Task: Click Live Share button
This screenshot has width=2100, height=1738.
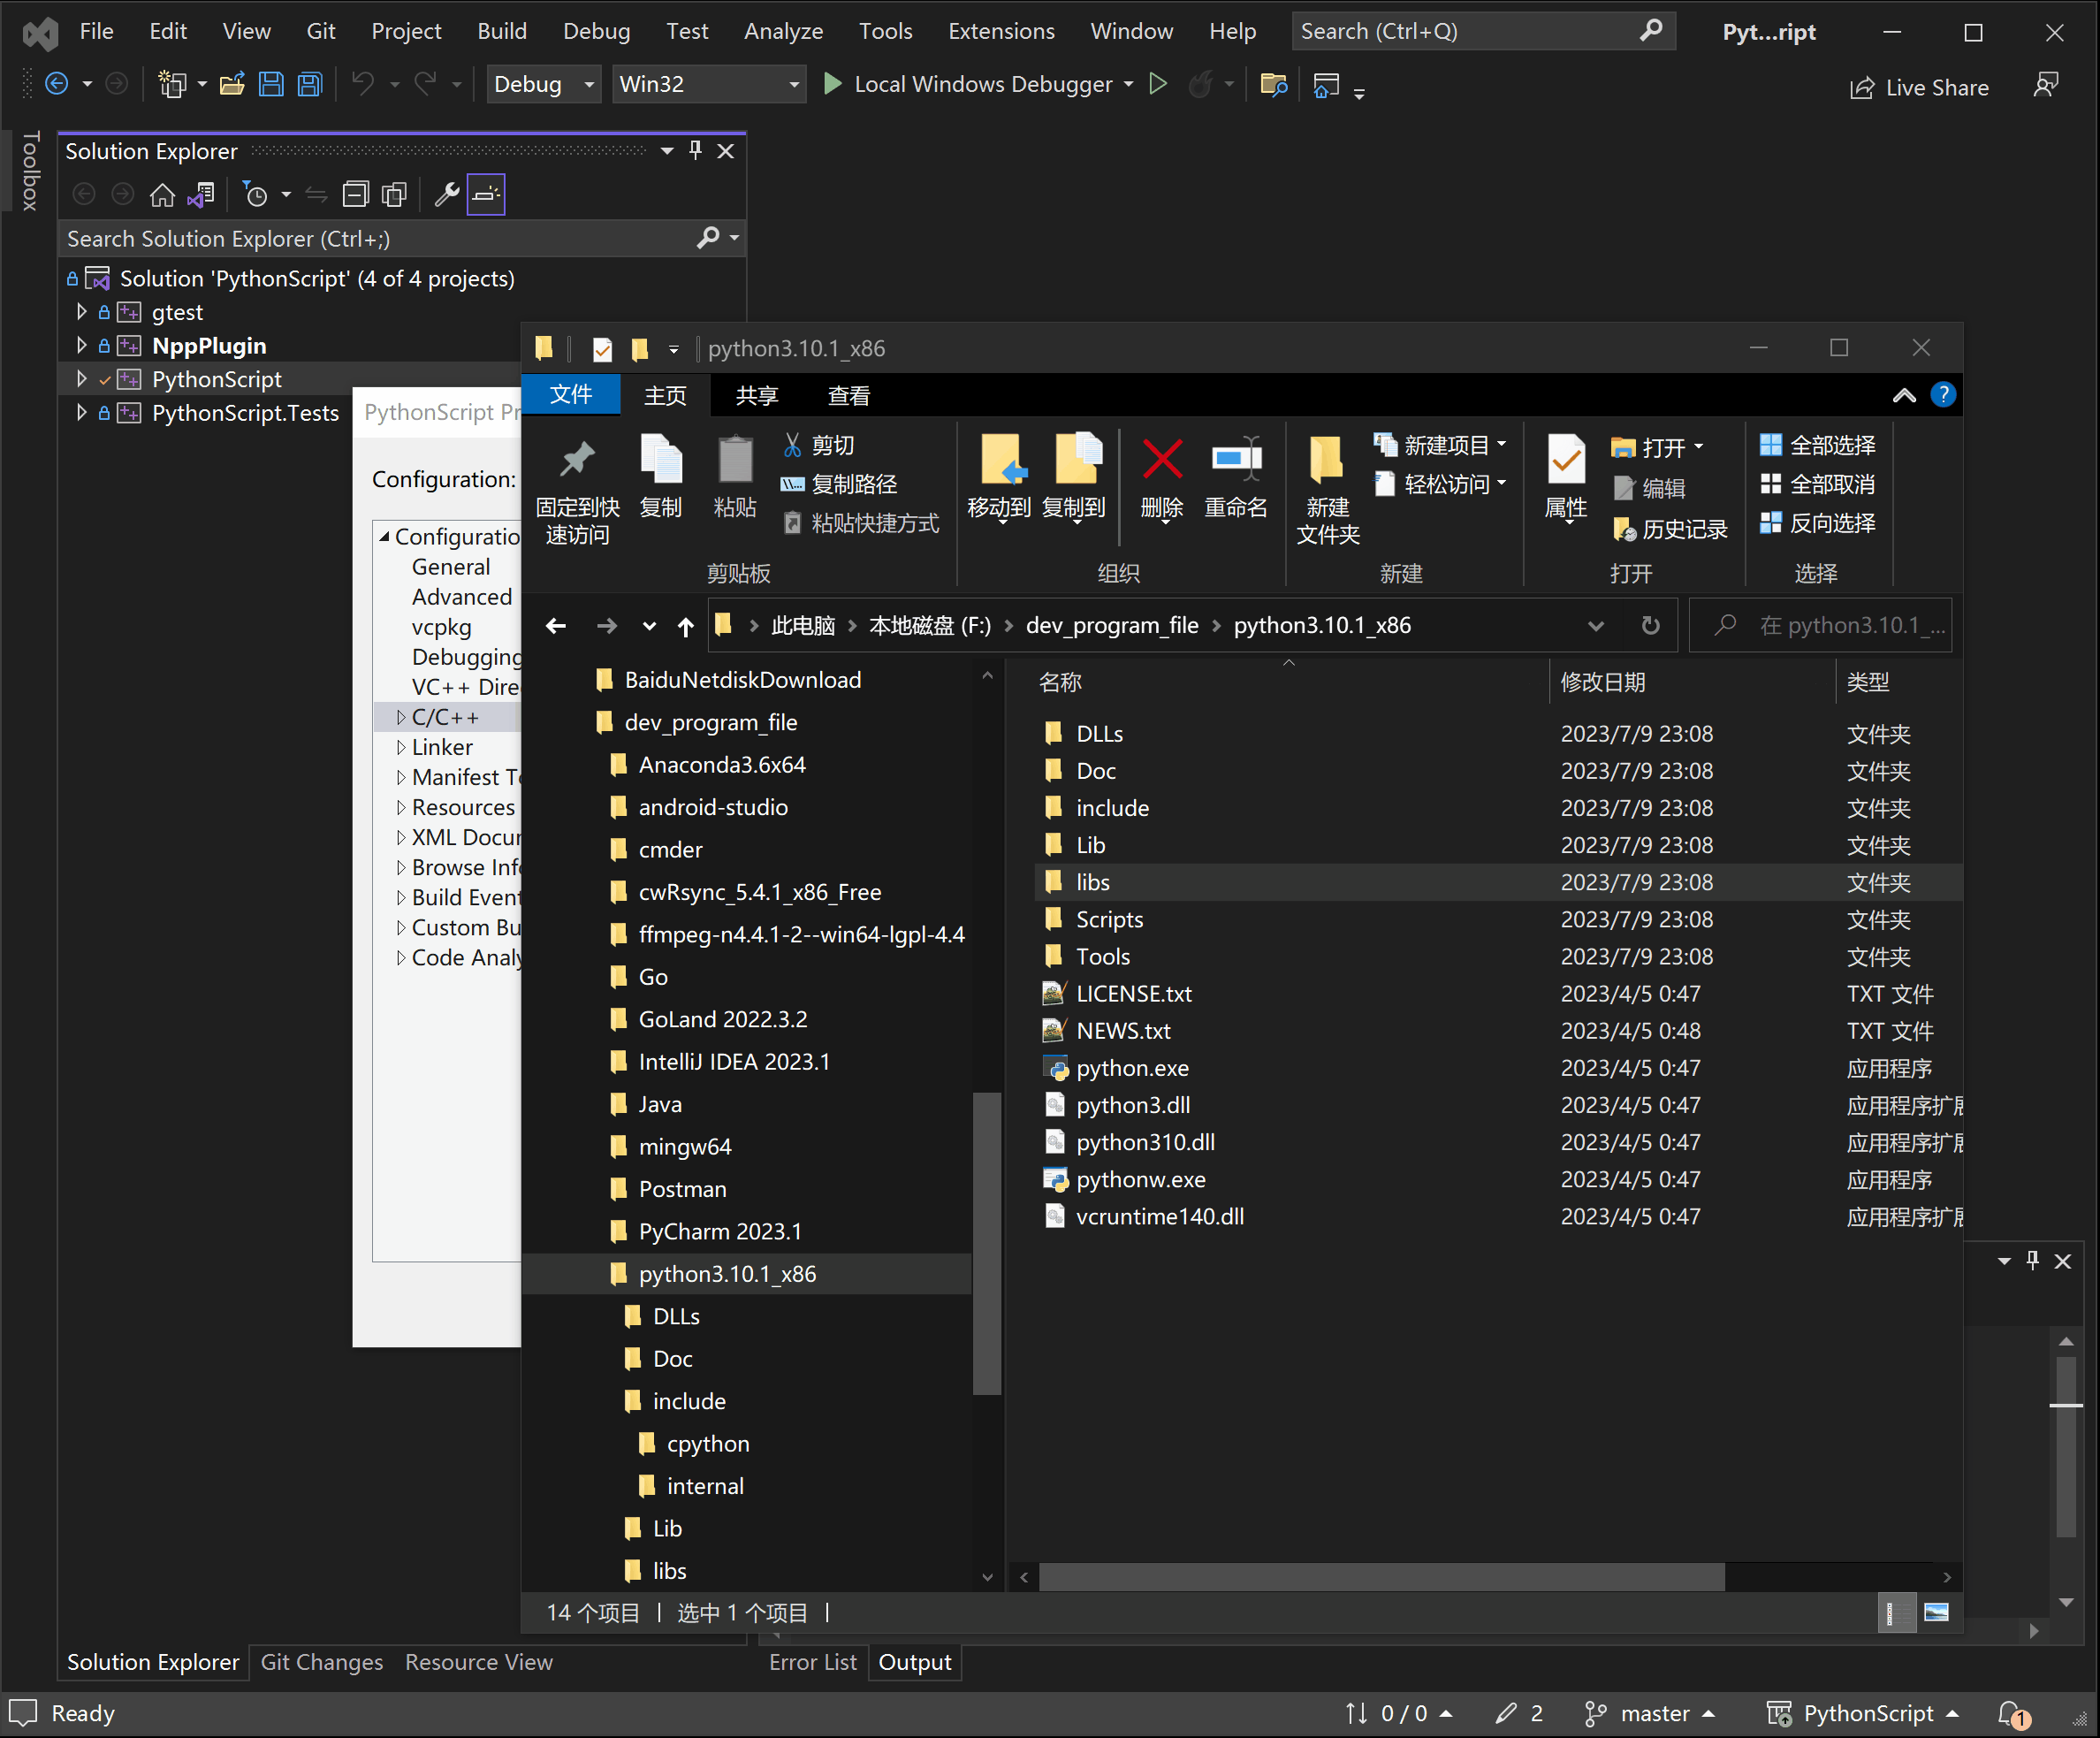Action: click(1919, 87)
